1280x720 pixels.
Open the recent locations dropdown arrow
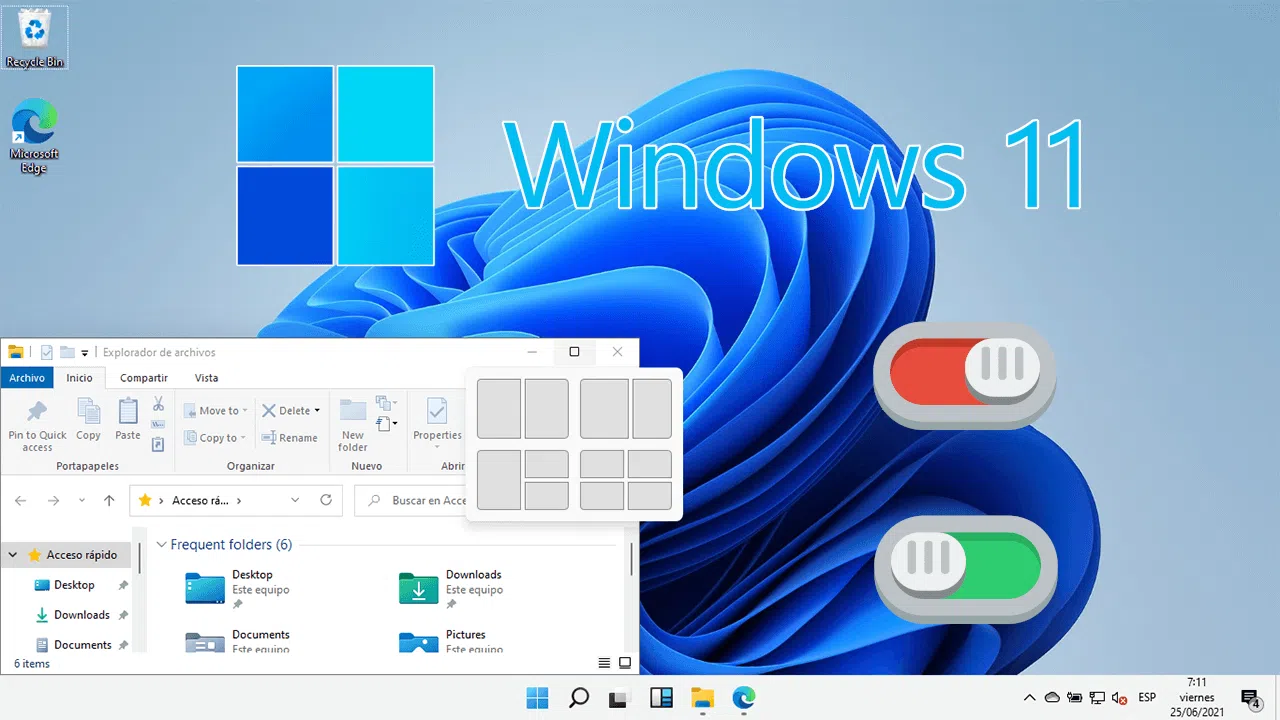click(82, 500)
